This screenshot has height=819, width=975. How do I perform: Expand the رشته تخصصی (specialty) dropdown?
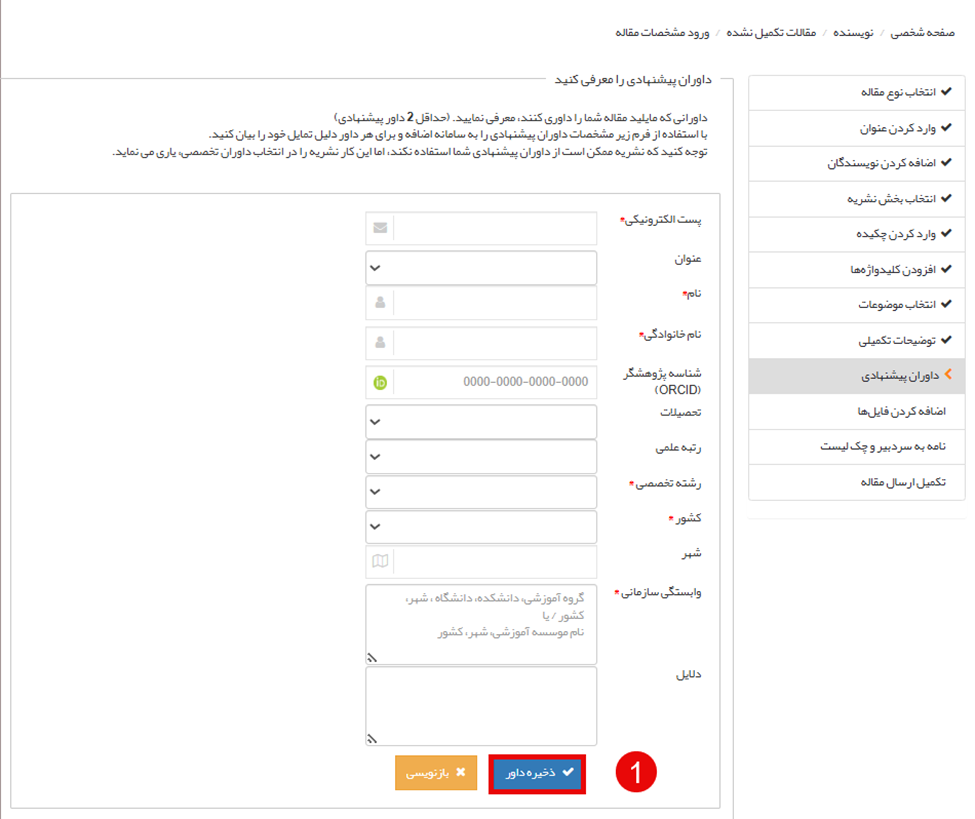481,492
